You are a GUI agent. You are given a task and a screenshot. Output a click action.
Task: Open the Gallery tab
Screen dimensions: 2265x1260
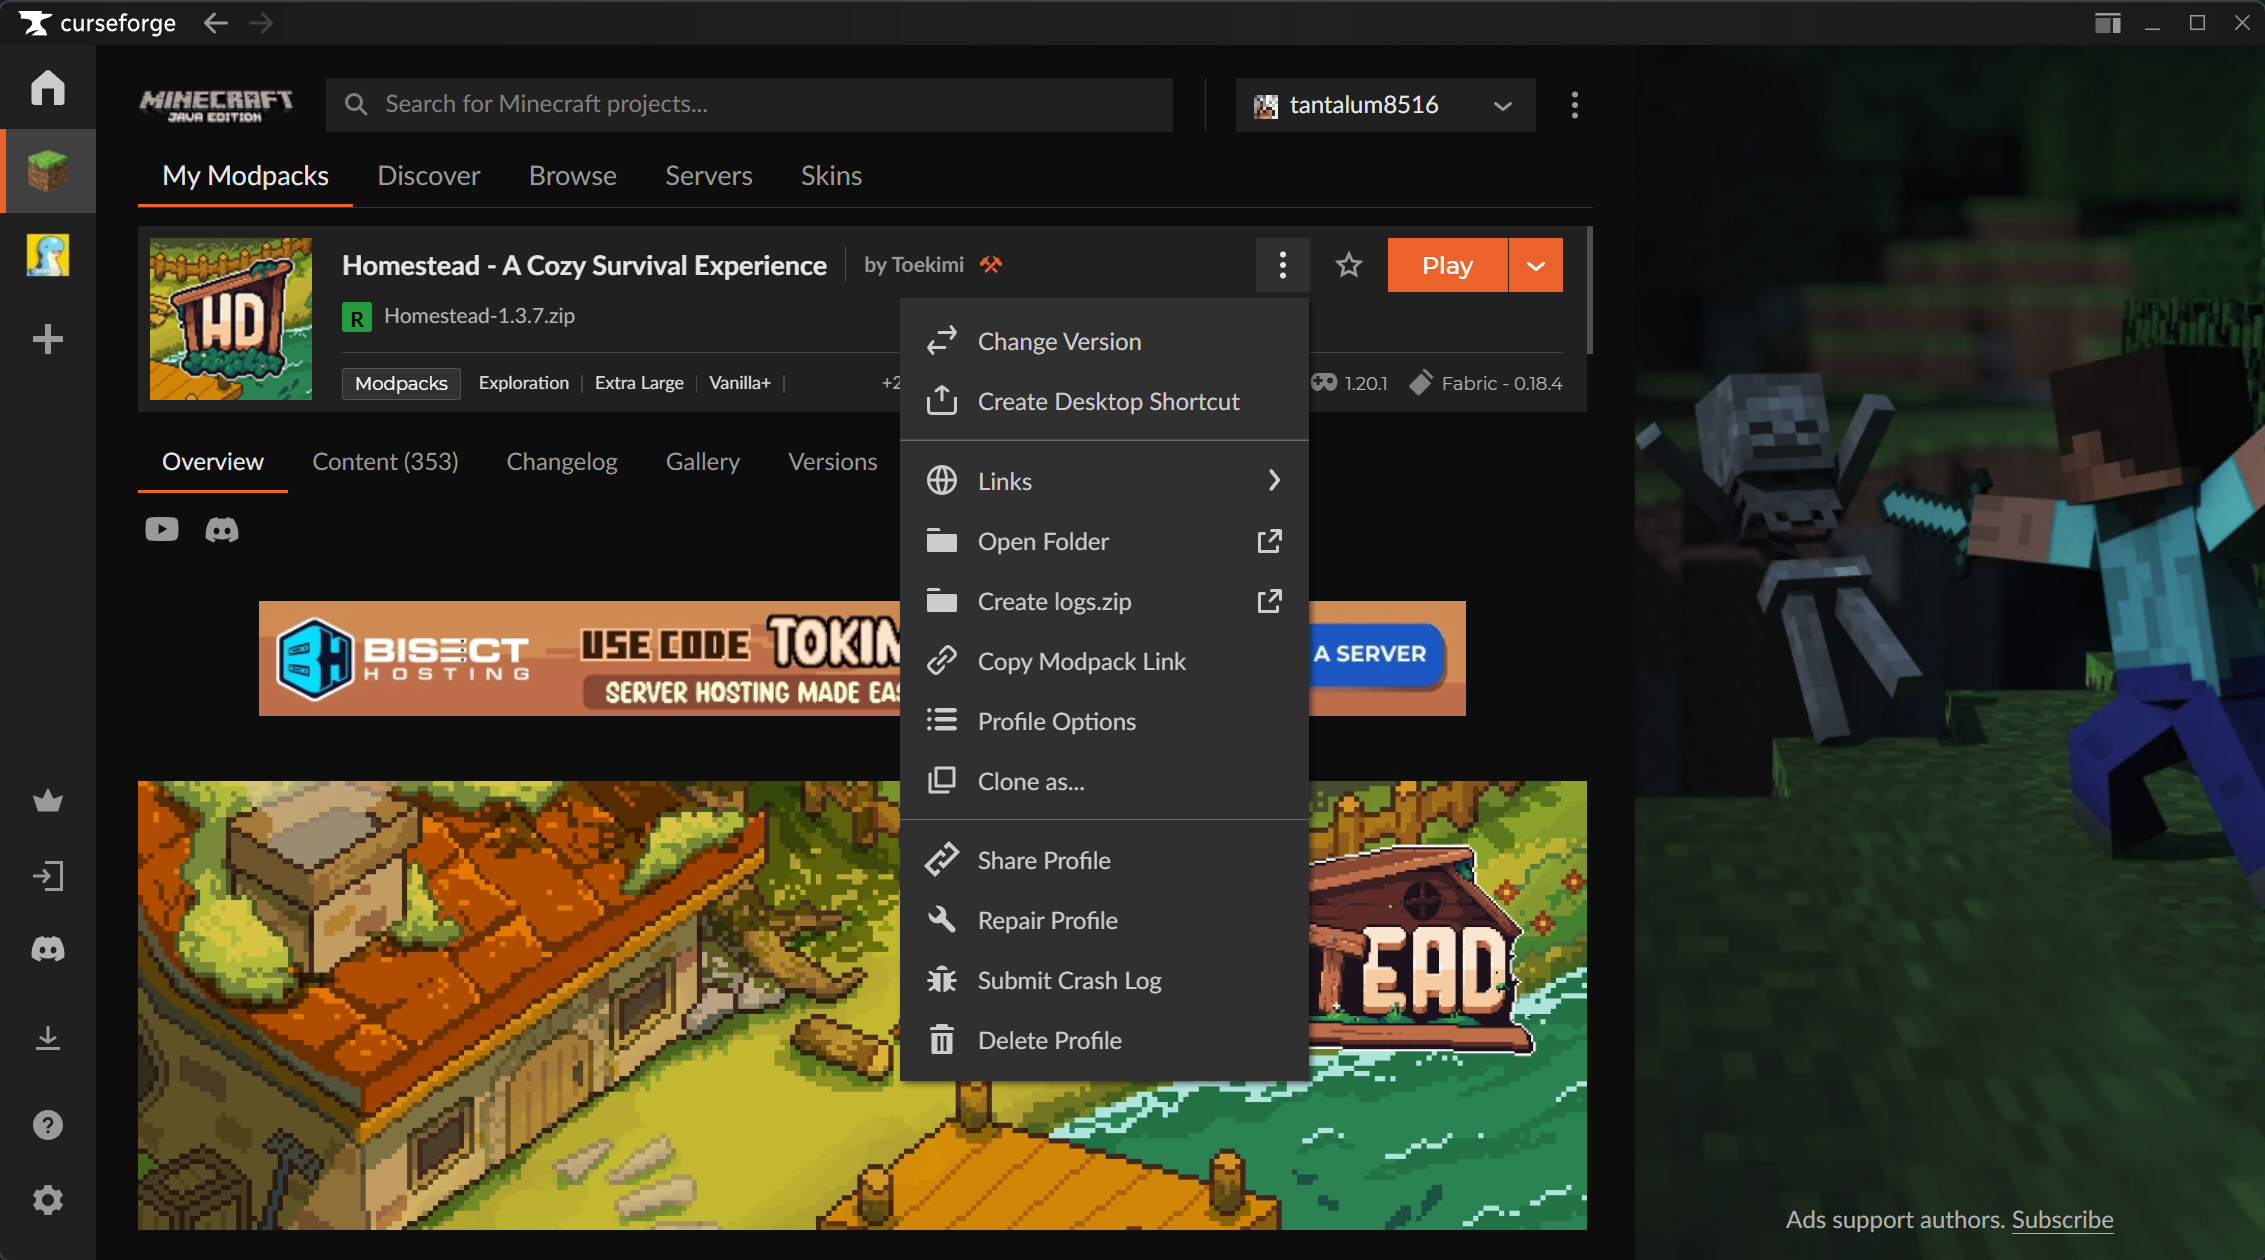click(x=703, y=462)
